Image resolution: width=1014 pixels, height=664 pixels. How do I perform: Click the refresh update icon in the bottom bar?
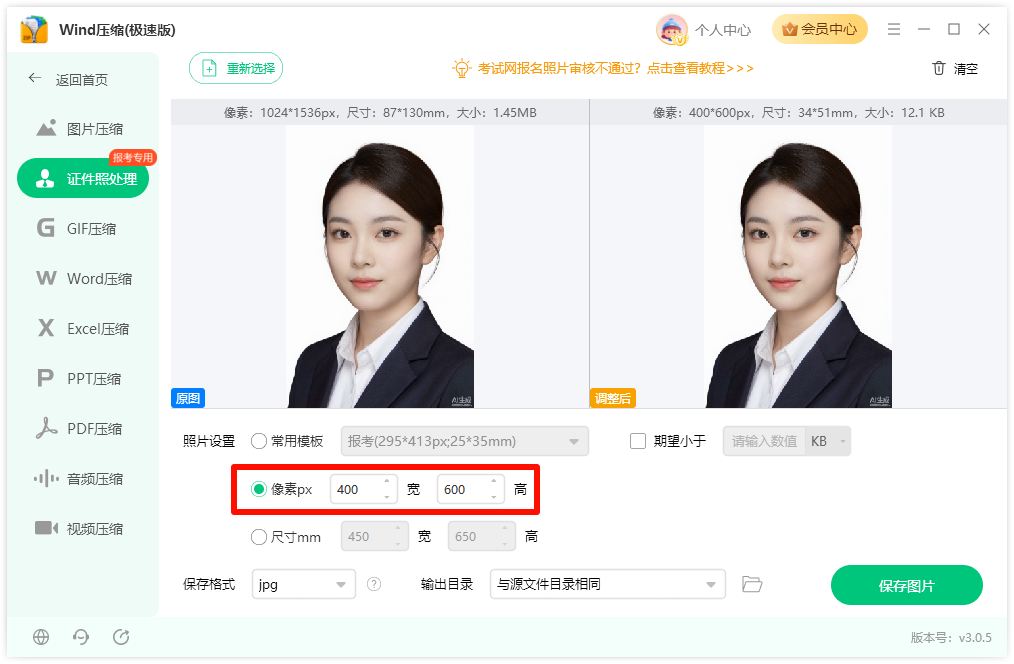pos(121,637)
